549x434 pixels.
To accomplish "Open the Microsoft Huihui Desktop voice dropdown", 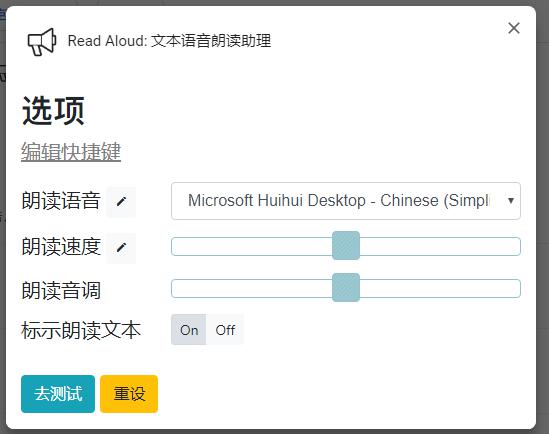I will (x=346, y=201).
